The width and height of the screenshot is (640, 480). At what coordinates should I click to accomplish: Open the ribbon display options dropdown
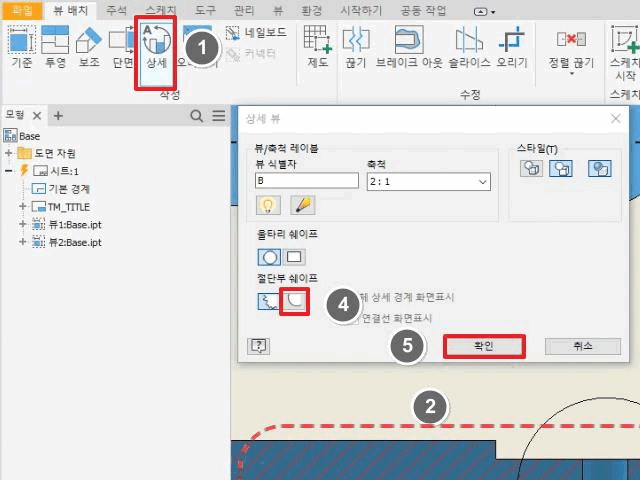(484, 12)
